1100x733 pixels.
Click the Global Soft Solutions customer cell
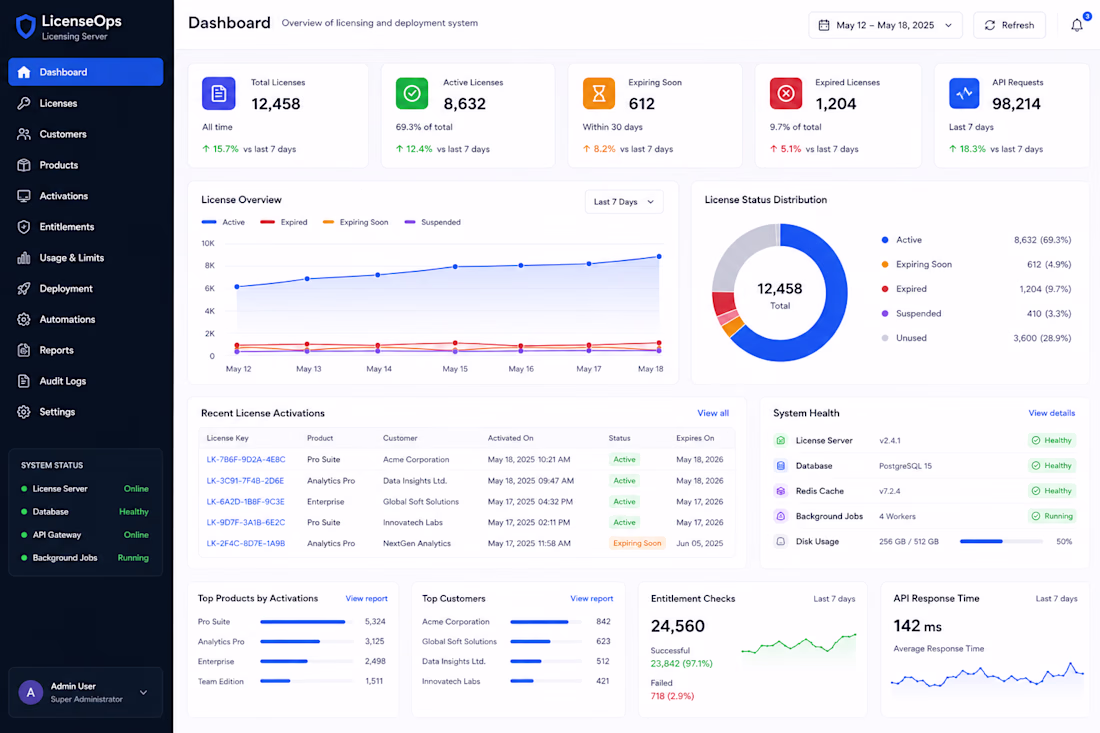pyautogui.click(x=421, y=502)
